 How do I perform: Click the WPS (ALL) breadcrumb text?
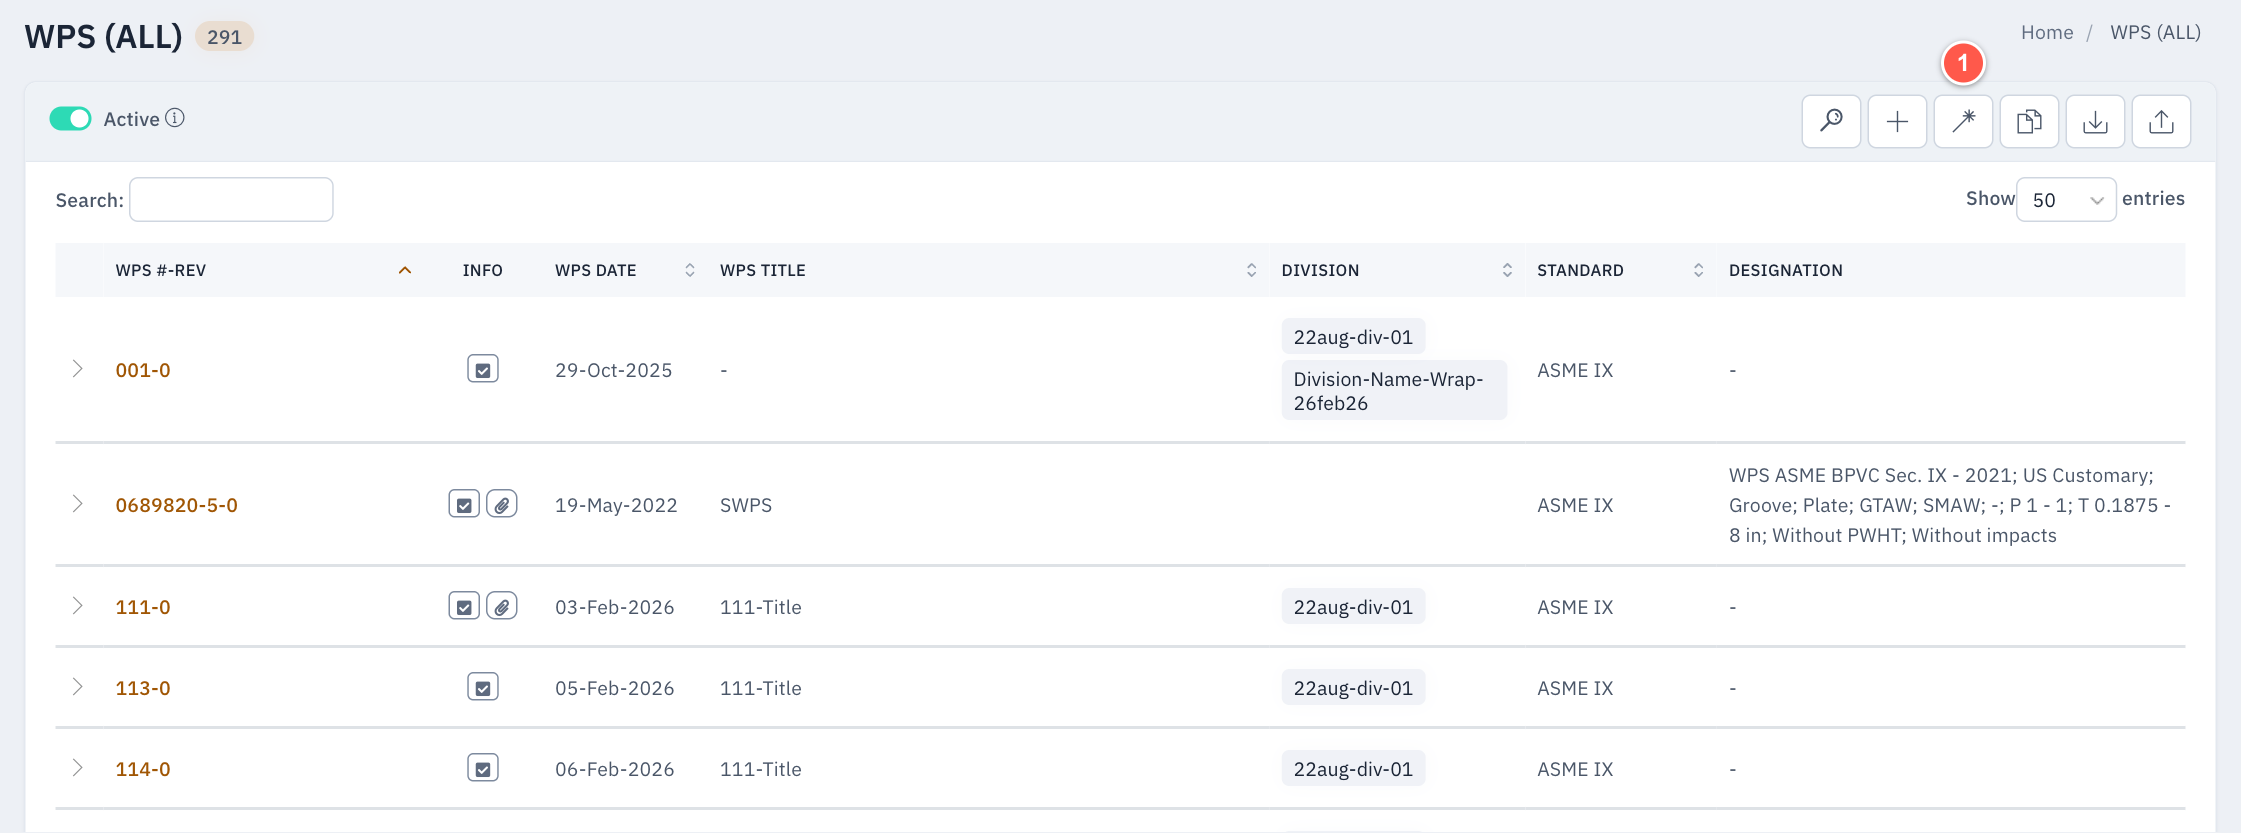click(2155, 32)
